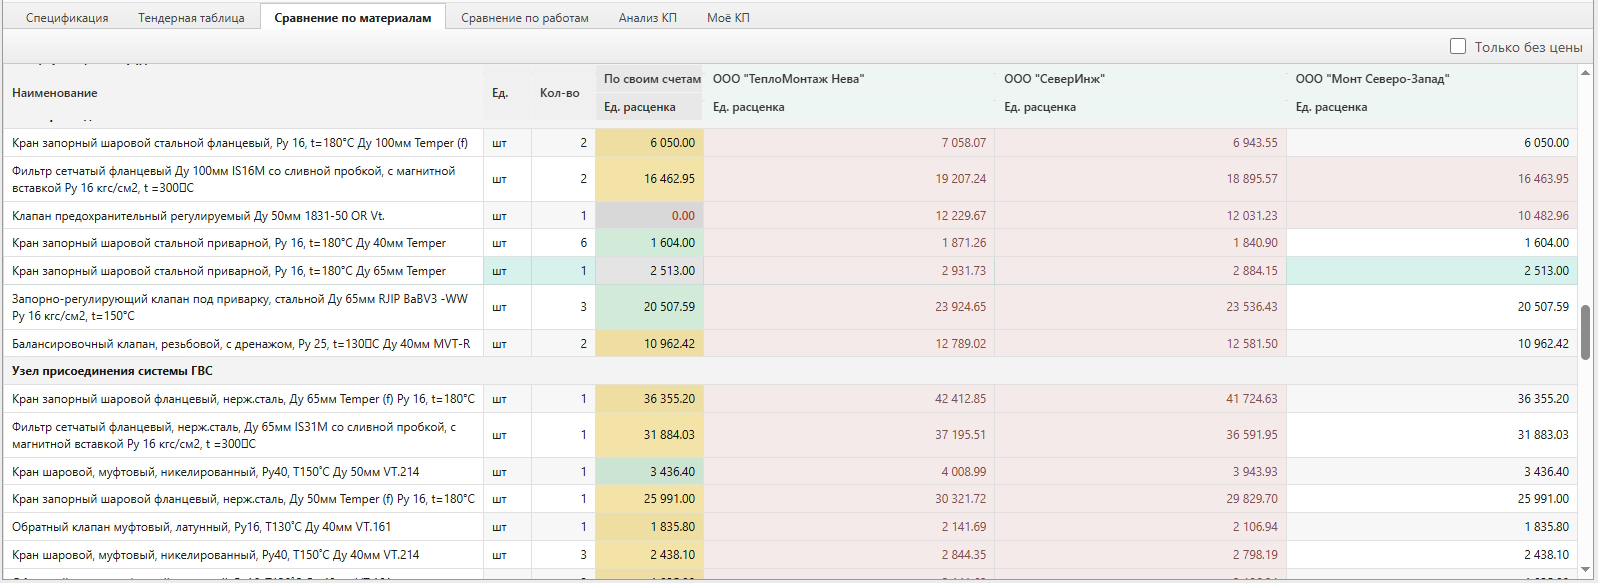
Task: Click the scrollbar up arrow
Action: pyautogui.click(x=1585, y=72)
